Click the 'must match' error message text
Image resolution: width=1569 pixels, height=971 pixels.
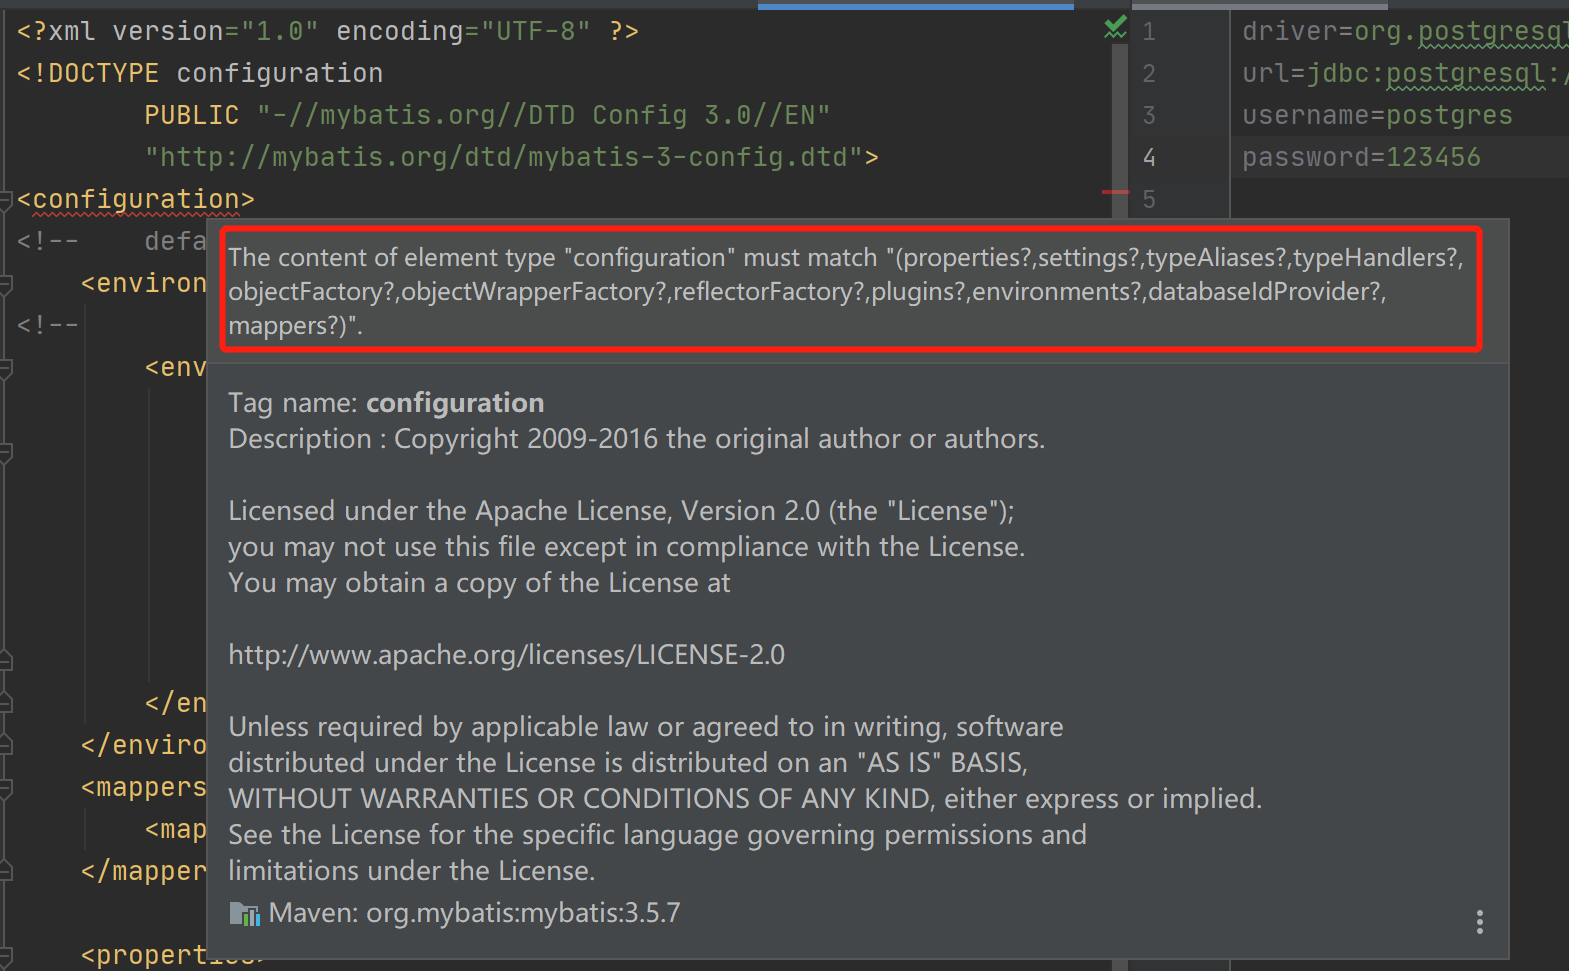click(845, 291)
